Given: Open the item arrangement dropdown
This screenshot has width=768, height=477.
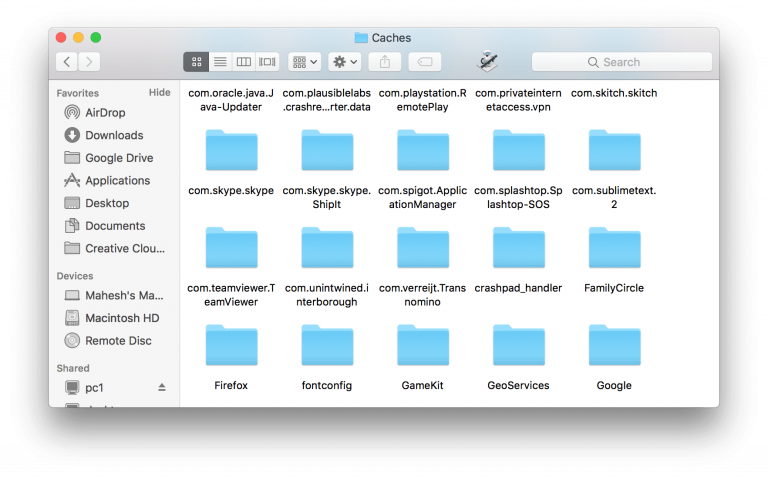Looking at the screenshot, I should (305, 62).
